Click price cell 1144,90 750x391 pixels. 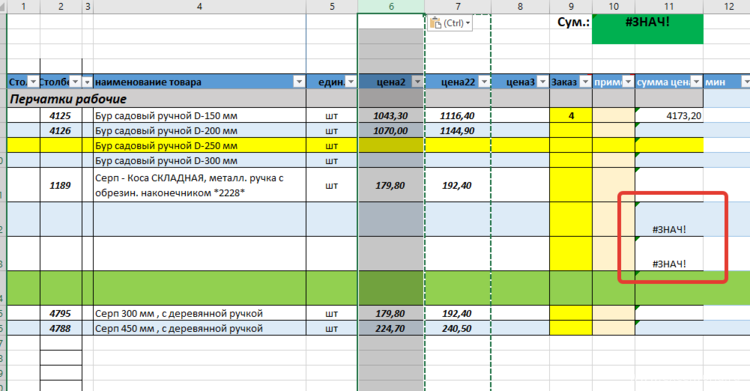pyautogui.click(x=458, y=131)
